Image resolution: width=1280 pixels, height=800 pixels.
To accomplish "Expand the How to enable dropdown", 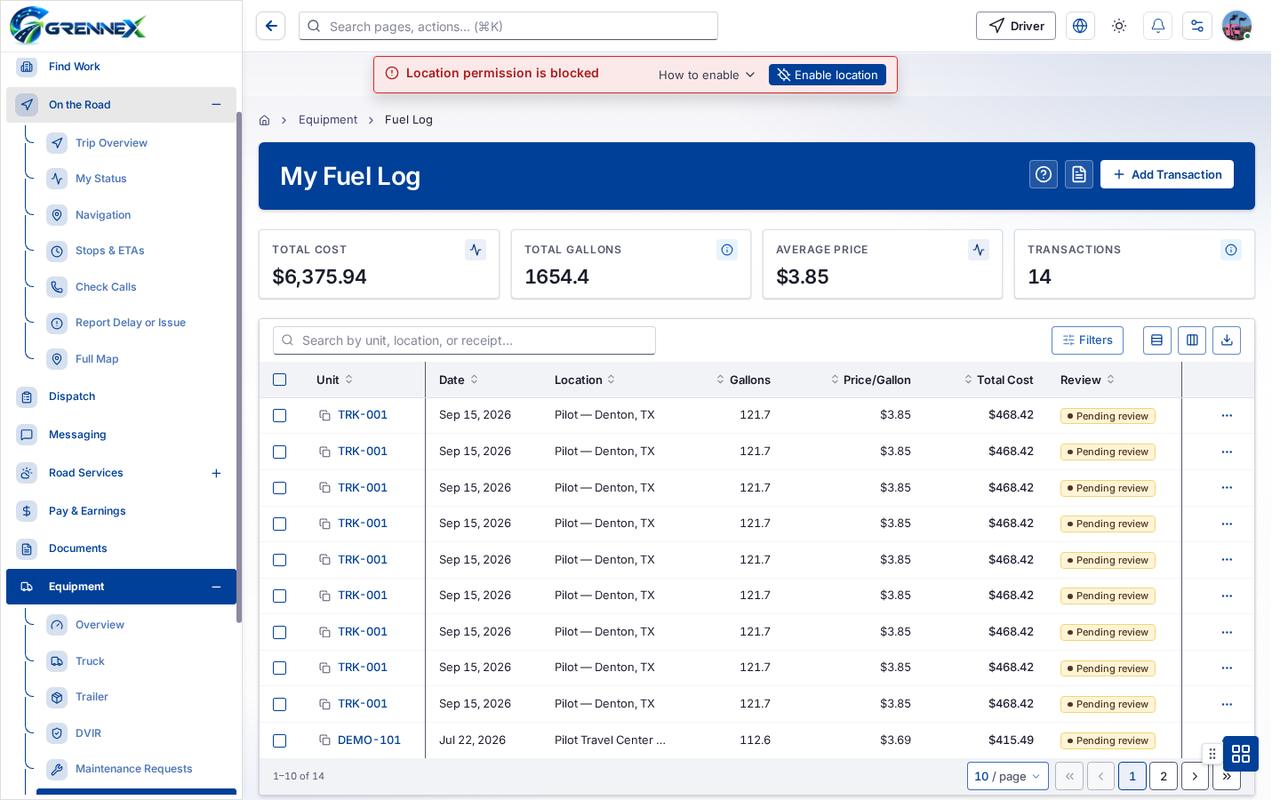I will (707, 75).
